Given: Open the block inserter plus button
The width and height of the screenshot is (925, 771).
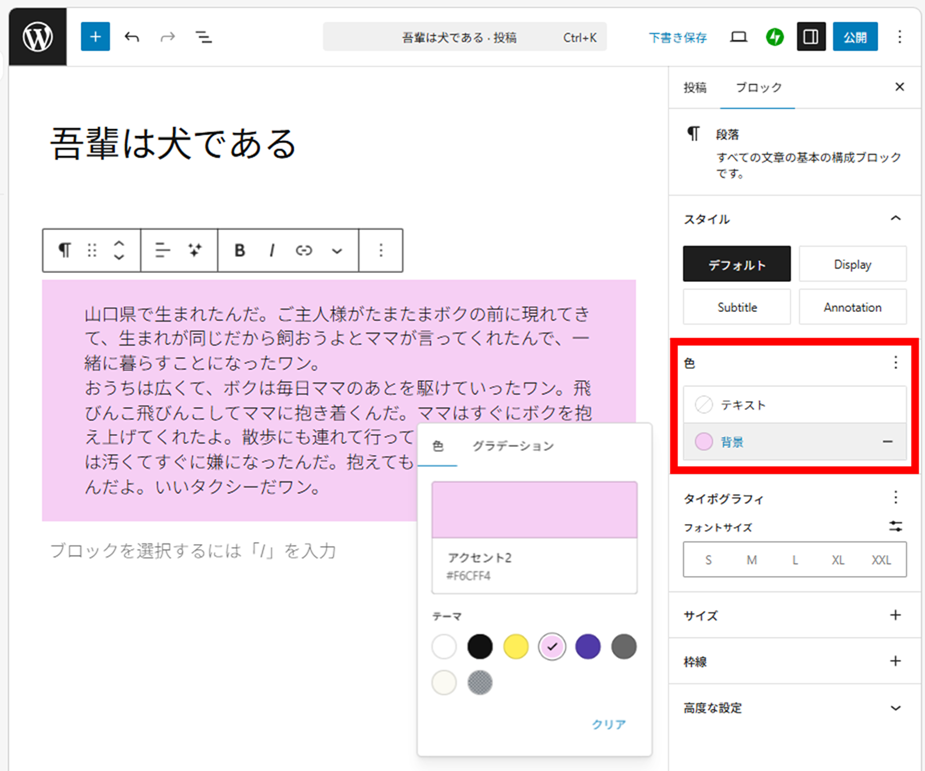Looking at the screenshot, I should click(95, 37).
